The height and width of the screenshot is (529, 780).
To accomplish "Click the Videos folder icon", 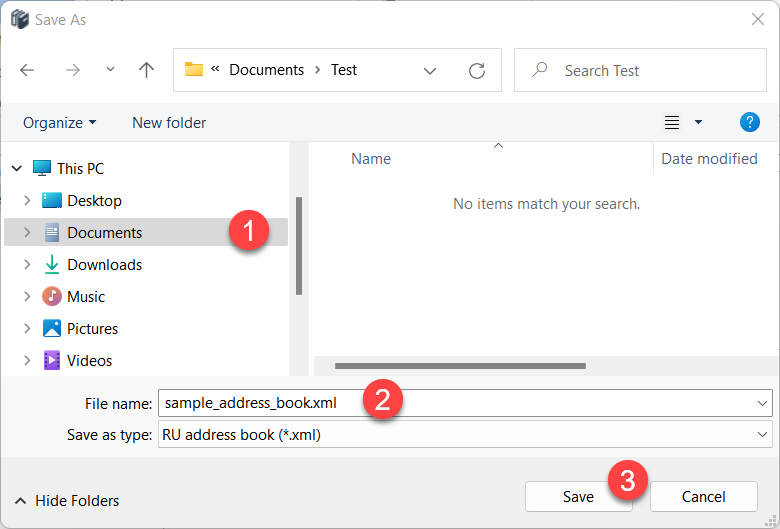I will click(x=52, y=361).
